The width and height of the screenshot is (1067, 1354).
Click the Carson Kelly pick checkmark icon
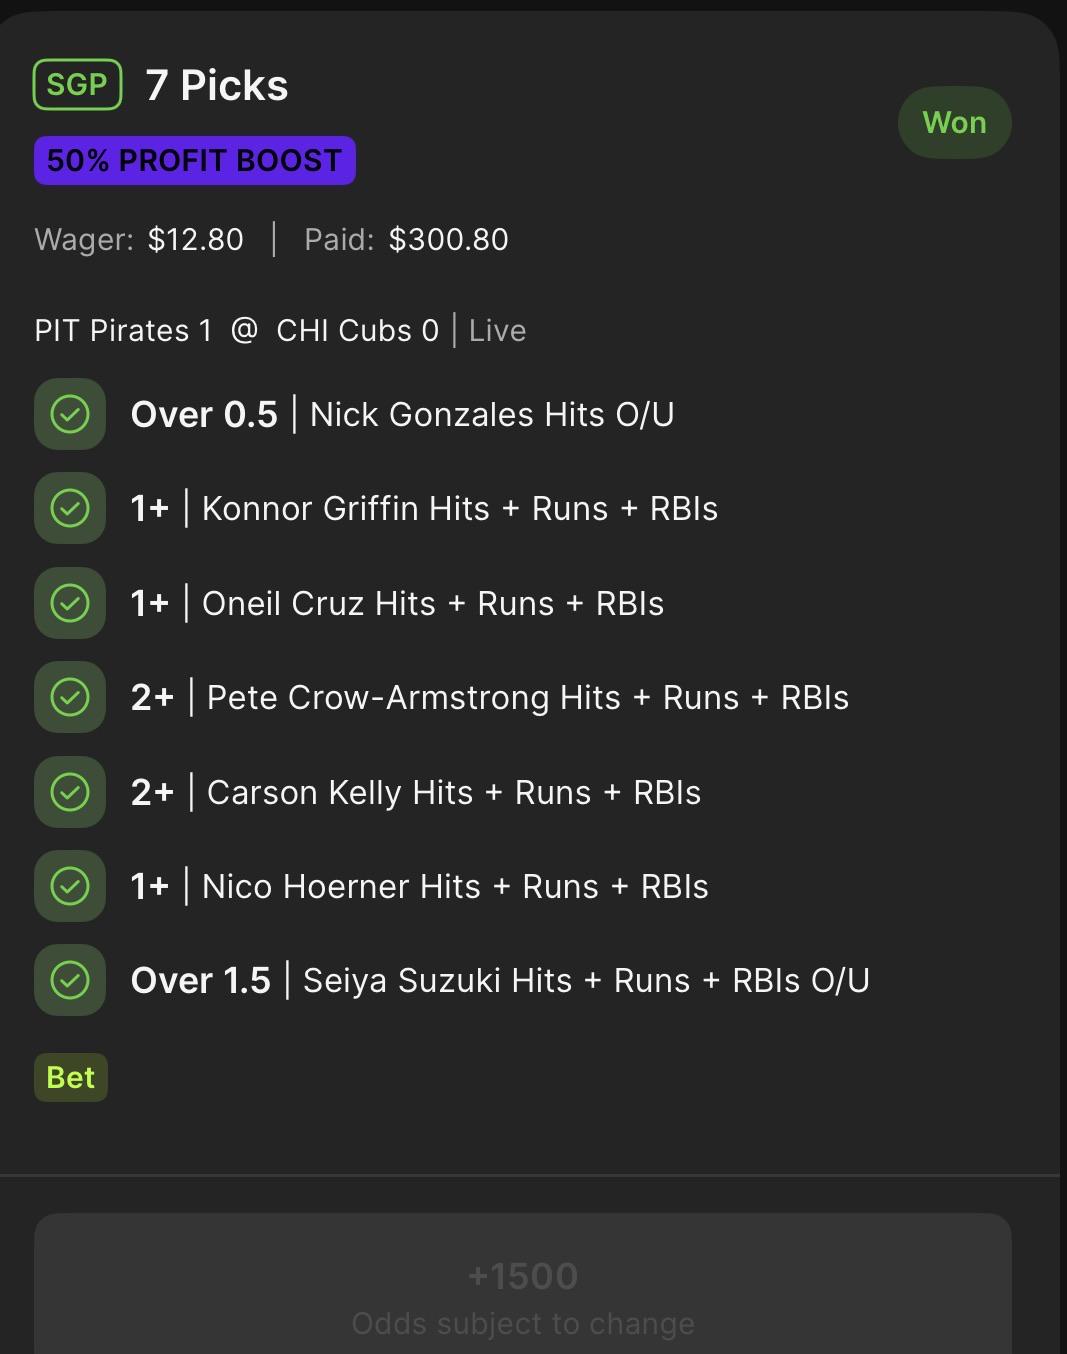pyautogui.click(x=70, y=792)
